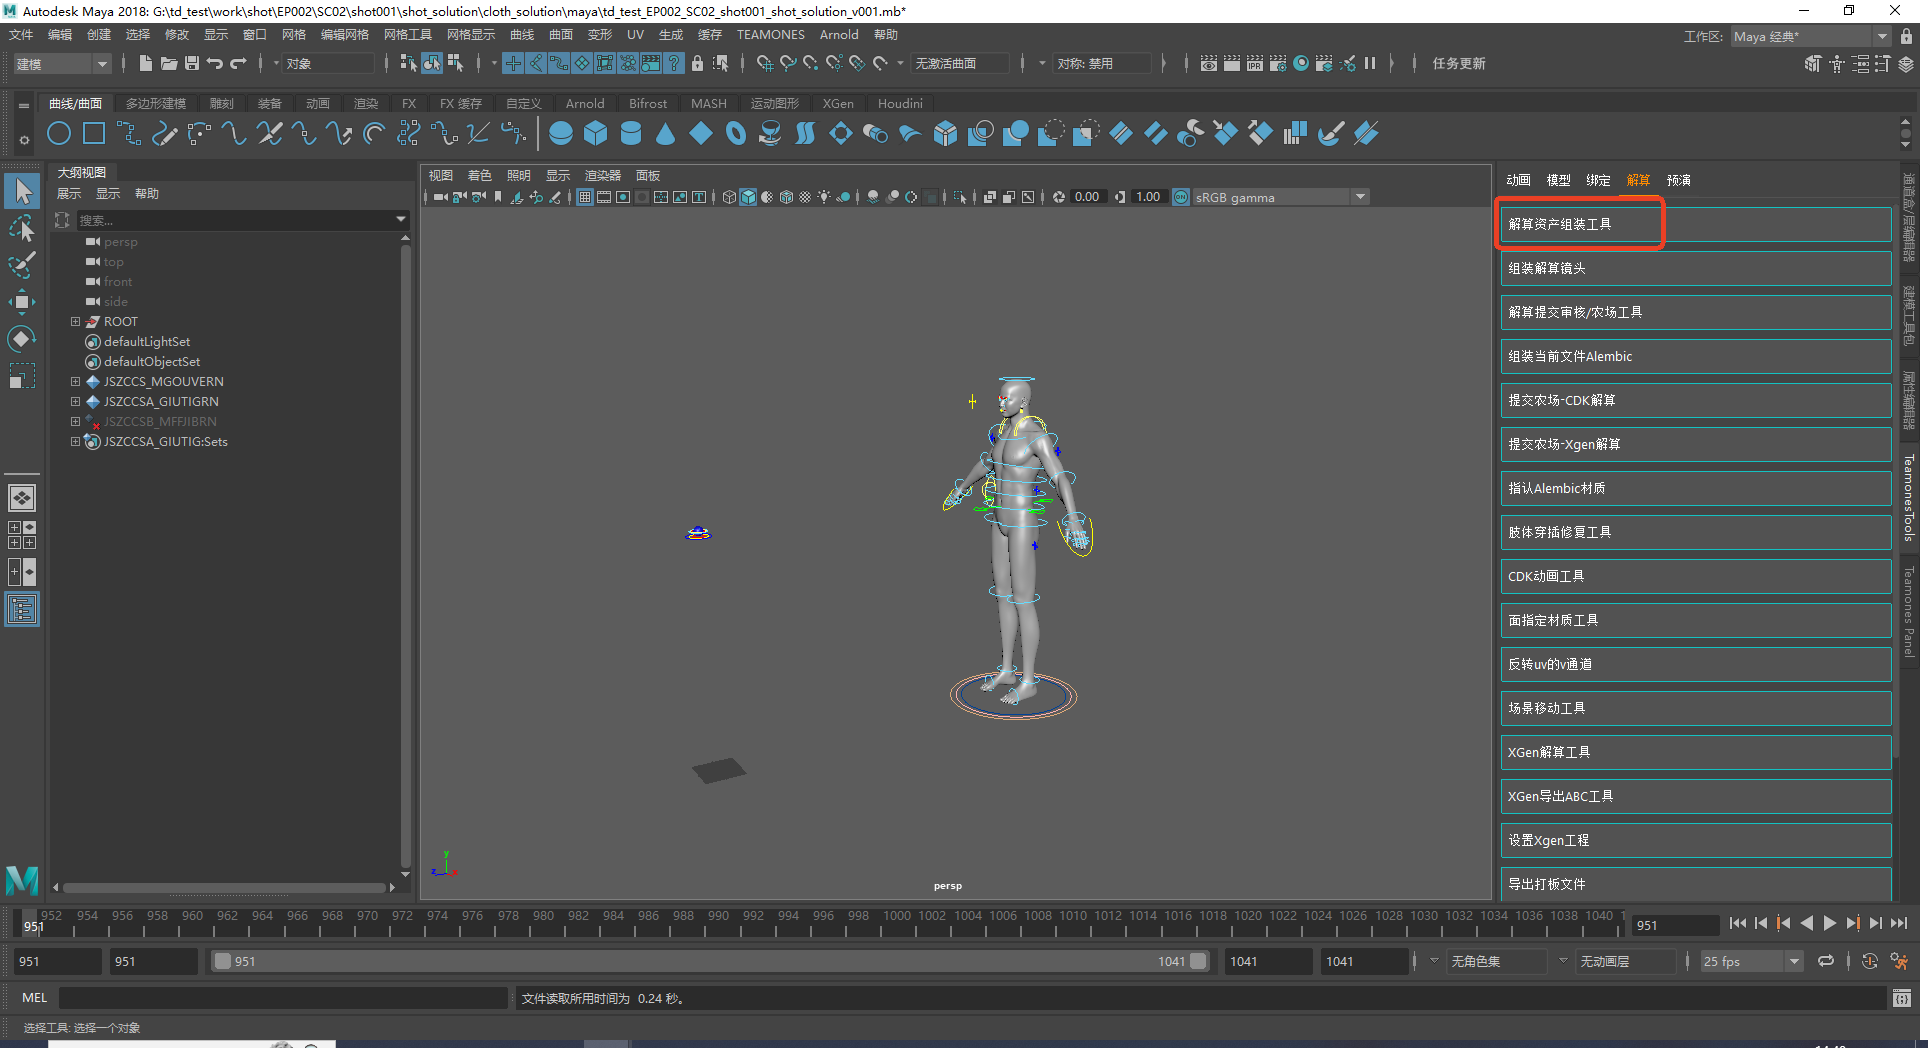This screenshot has width=1928, height=1048.
Task: Open the TEAMONES menu
Action: [x=770, y=35]
